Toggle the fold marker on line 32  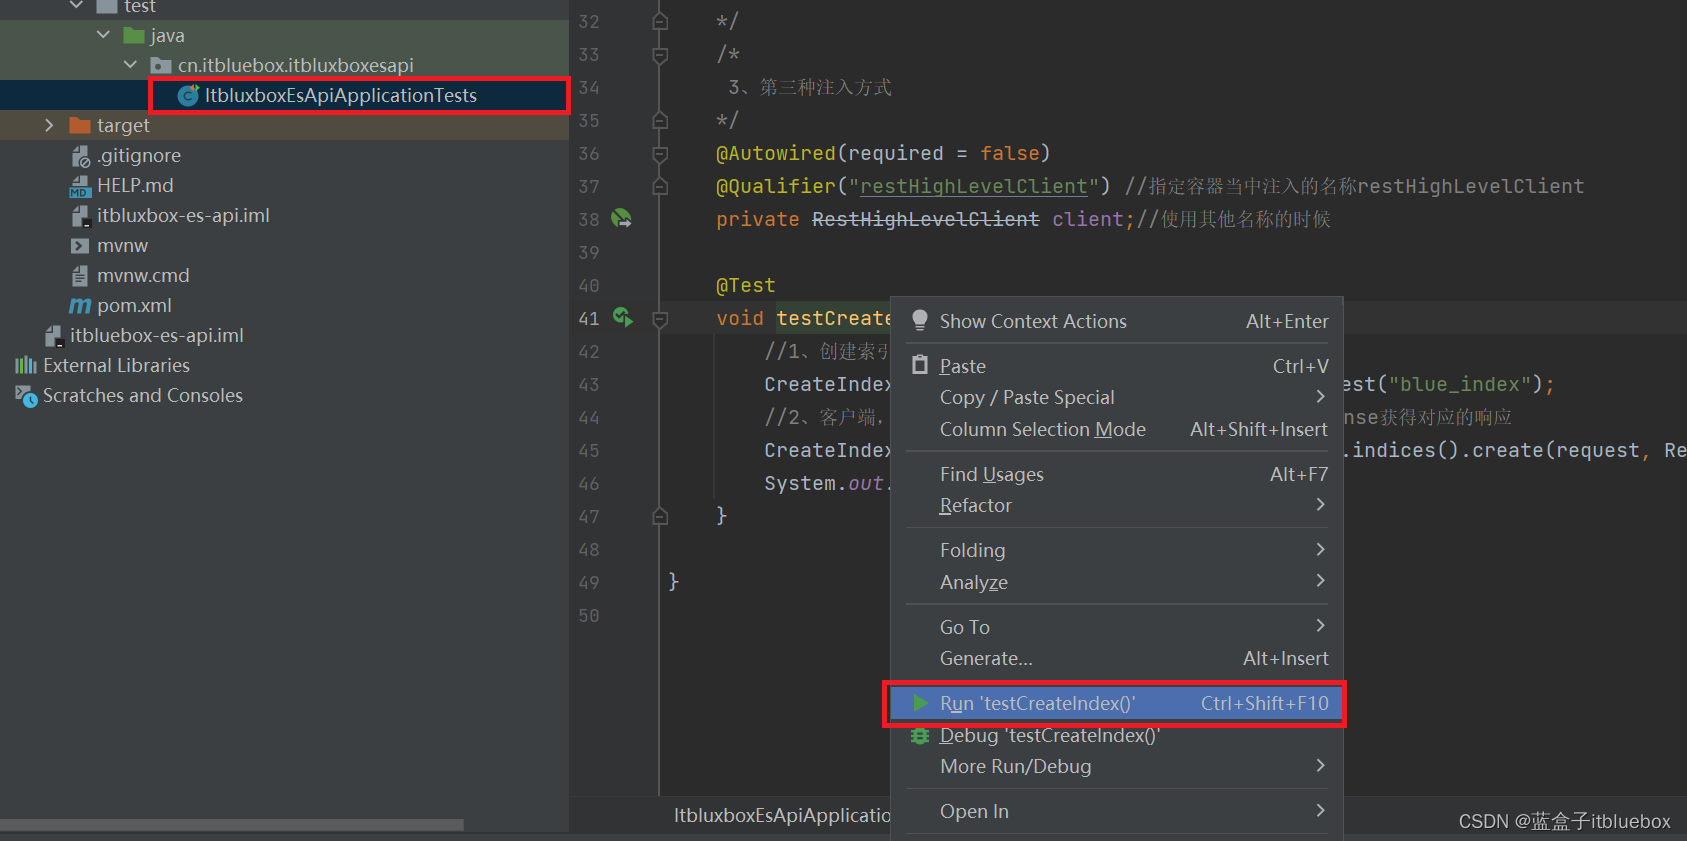pyautogui.click(x=660, y=21)
